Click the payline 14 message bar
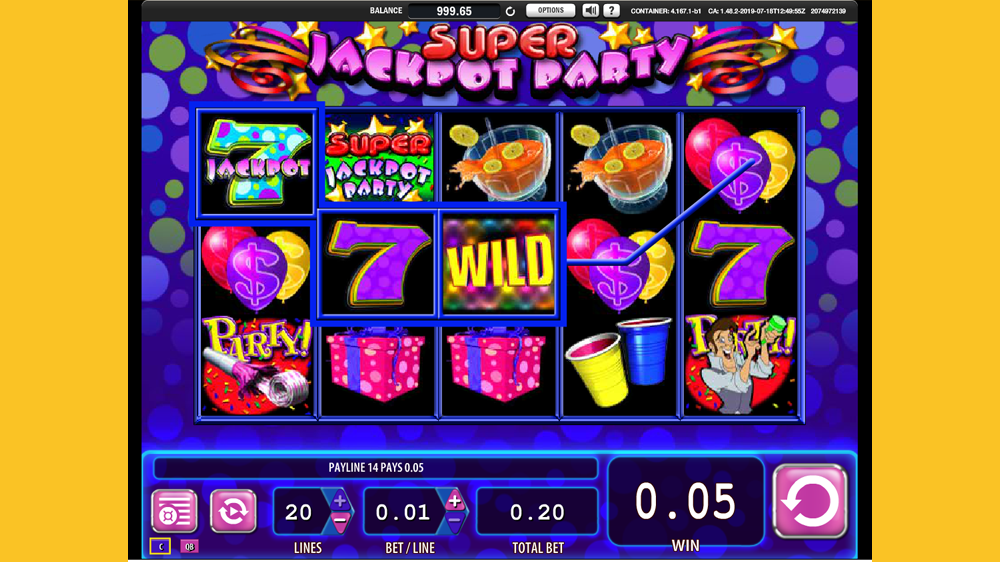Screen dimensions: 1000x562 pyautogui.click(x=376, y=468)
